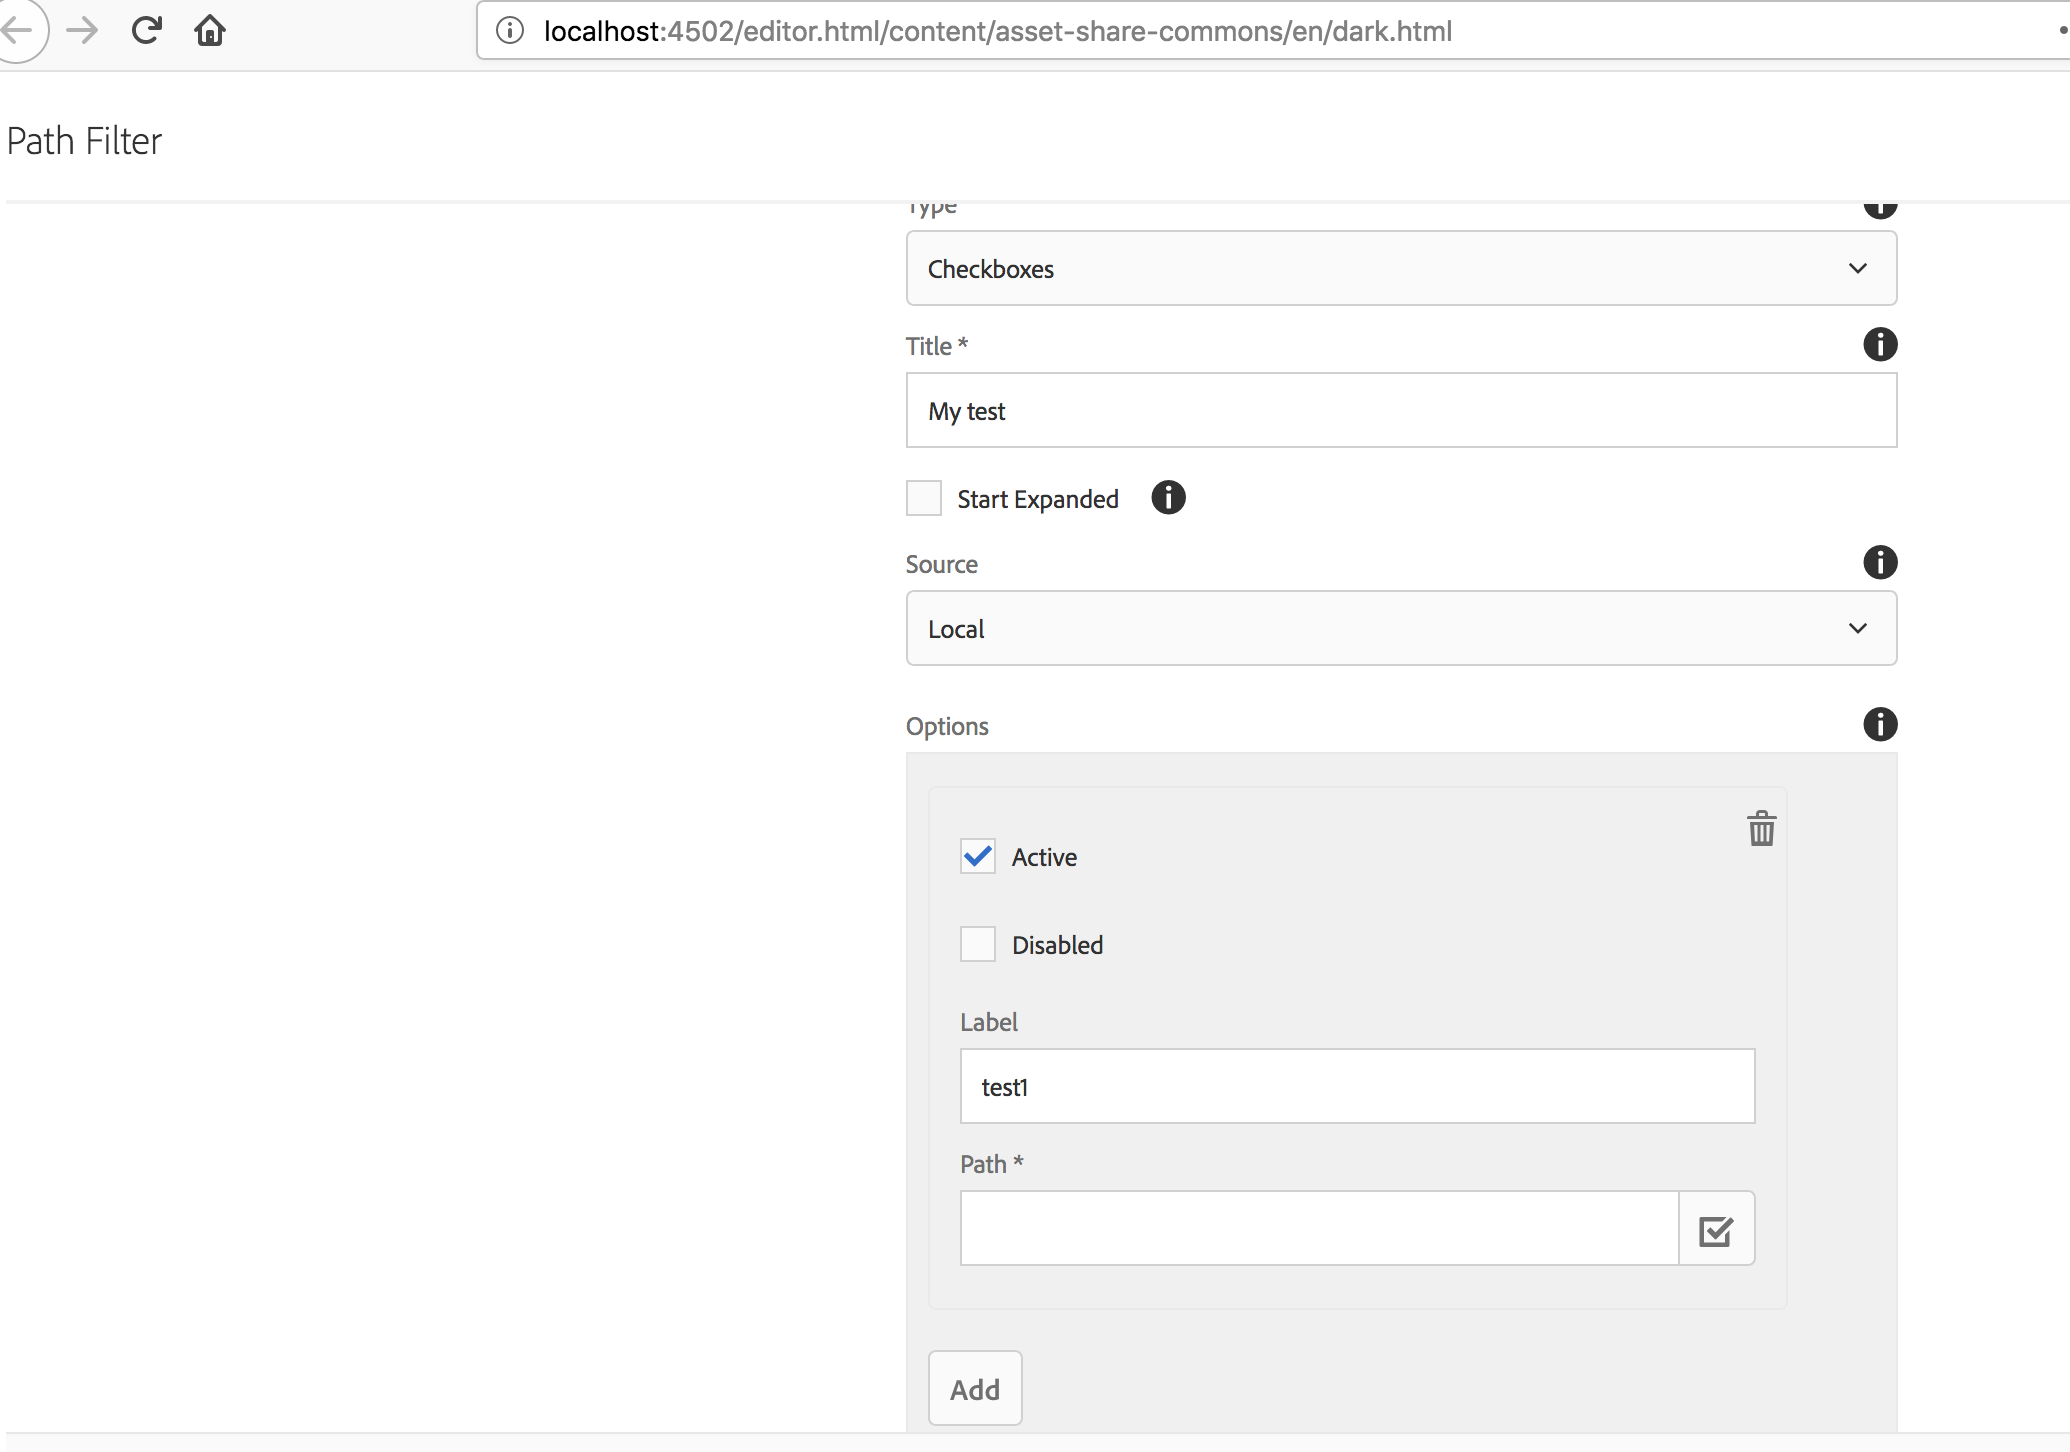This screenshot has height=1452, width=2070.
Task: Click the info icon next to Options
Action: 1880,724
